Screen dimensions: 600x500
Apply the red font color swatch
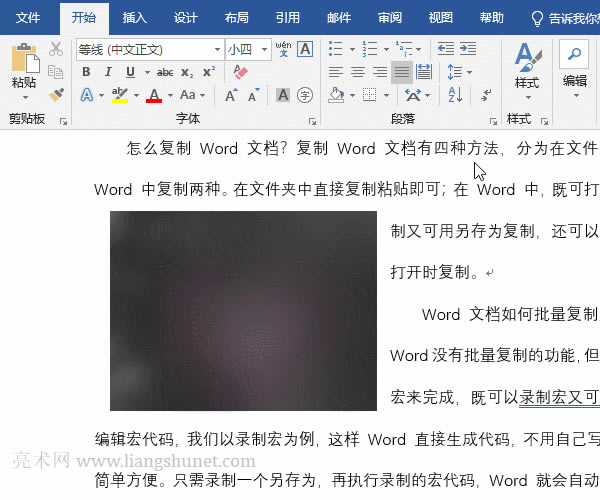(154, 95)
